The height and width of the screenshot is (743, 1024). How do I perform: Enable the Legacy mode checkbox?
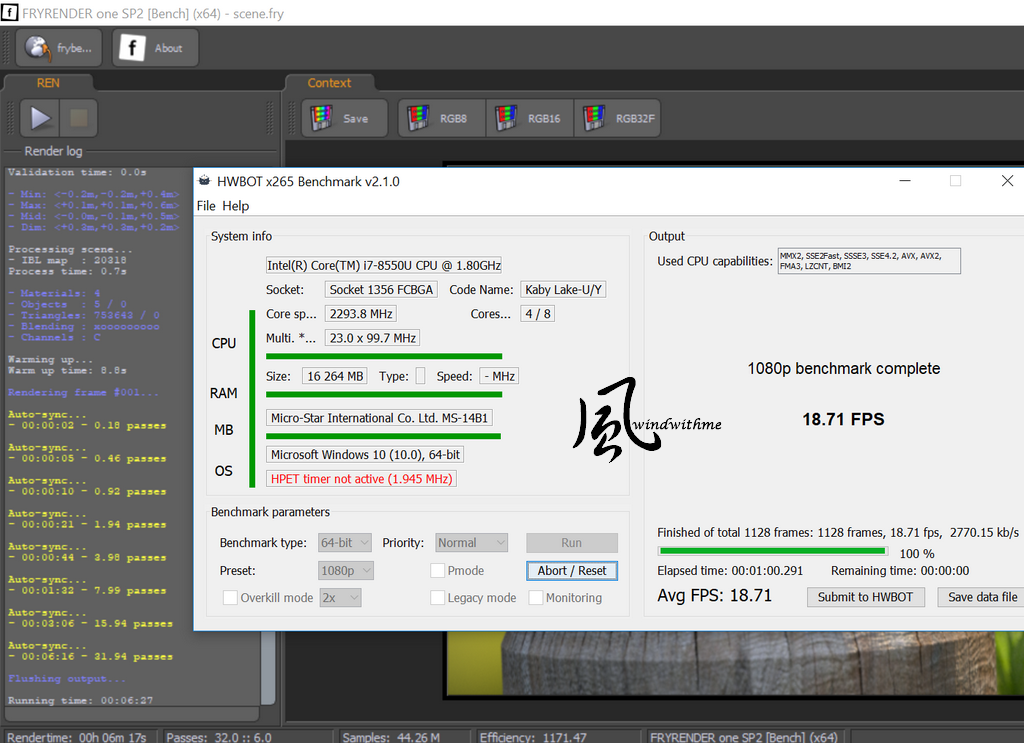point(438,598)
